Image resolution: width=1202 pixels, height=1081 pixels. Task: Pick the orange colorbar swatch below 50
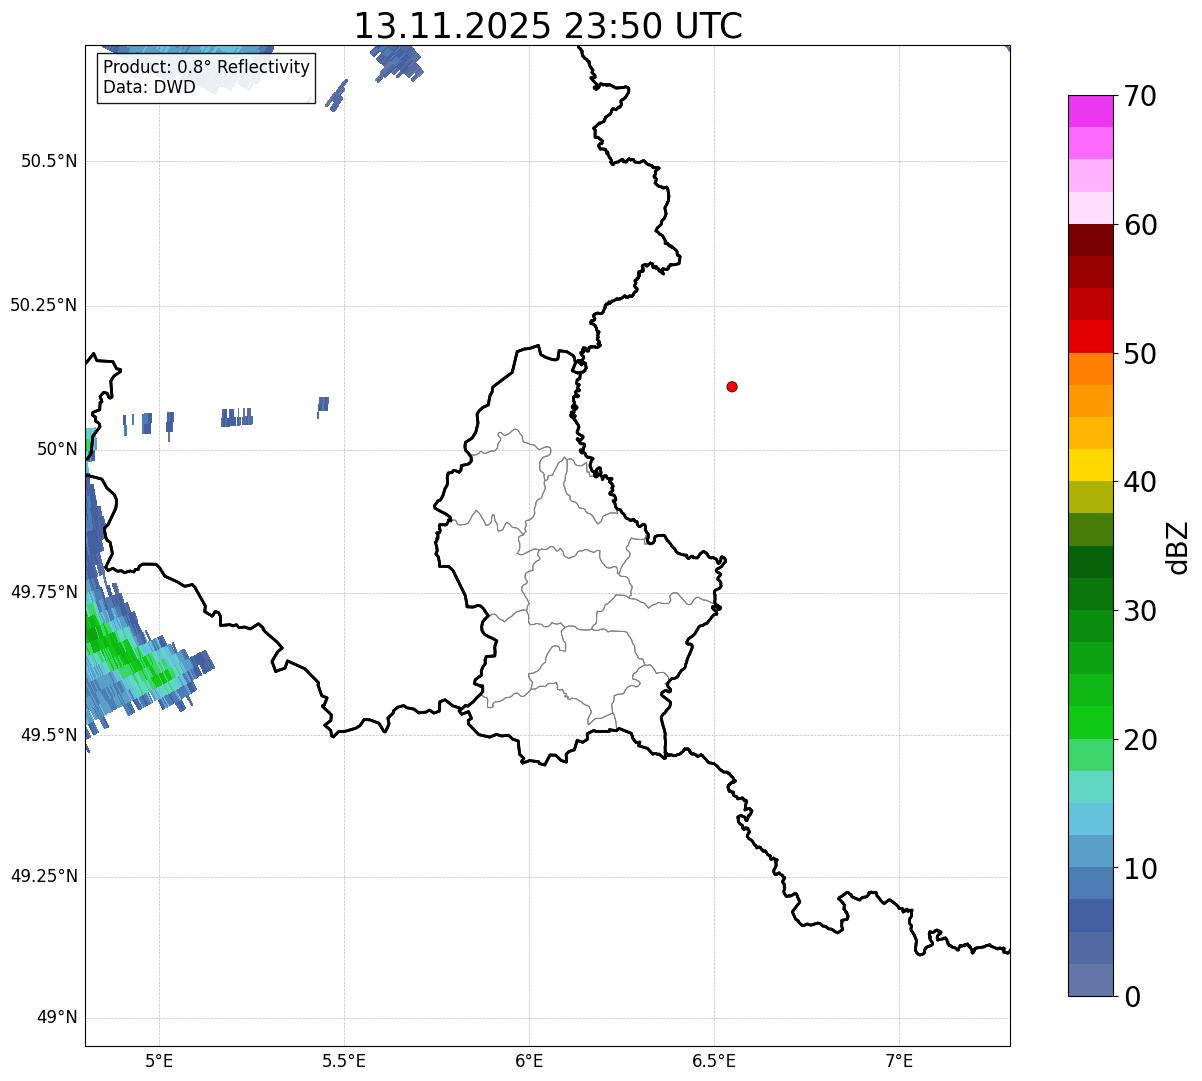coord(1091,369)
